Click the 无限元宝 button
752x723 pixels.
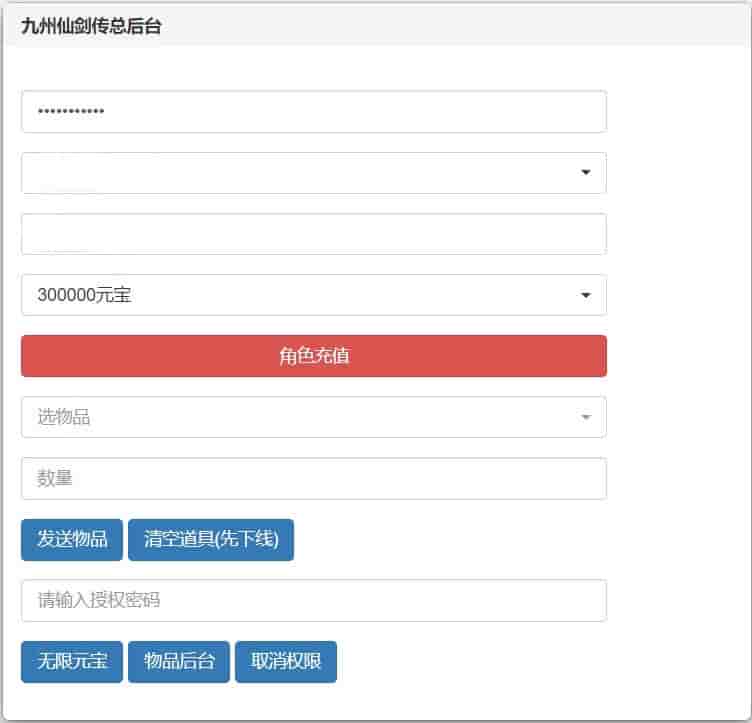coord(72,662)
